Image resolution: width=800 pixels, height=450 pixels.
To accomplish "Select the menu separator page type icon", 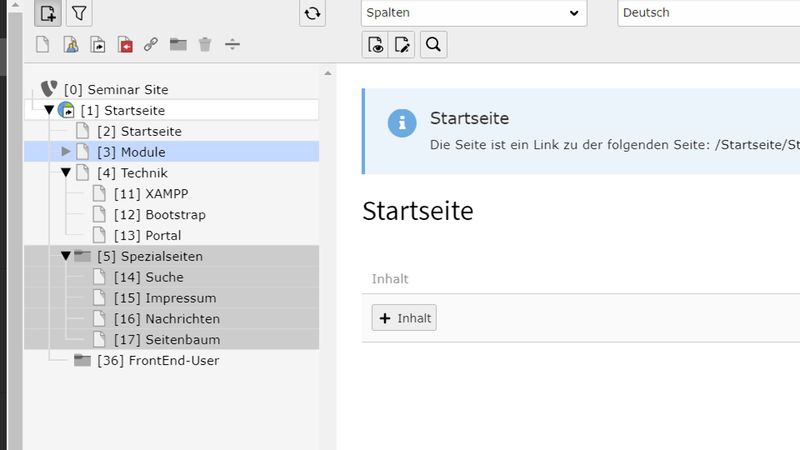I will point(232,44).
